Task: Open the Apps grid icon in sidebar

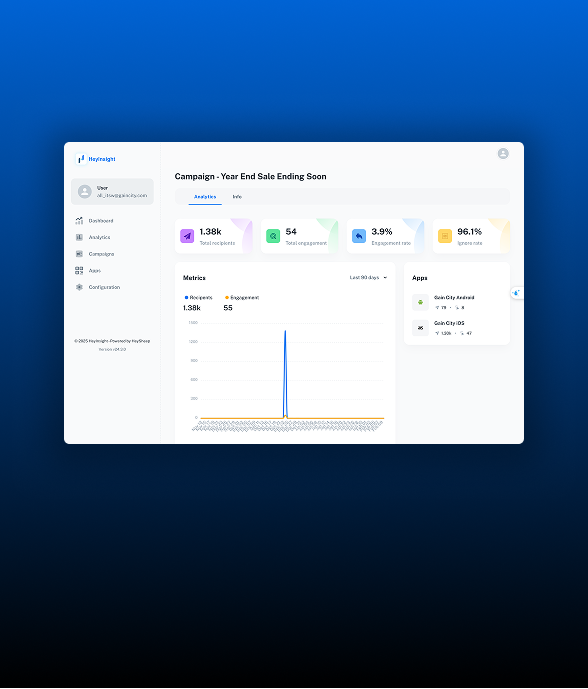Action: (79, 271)
